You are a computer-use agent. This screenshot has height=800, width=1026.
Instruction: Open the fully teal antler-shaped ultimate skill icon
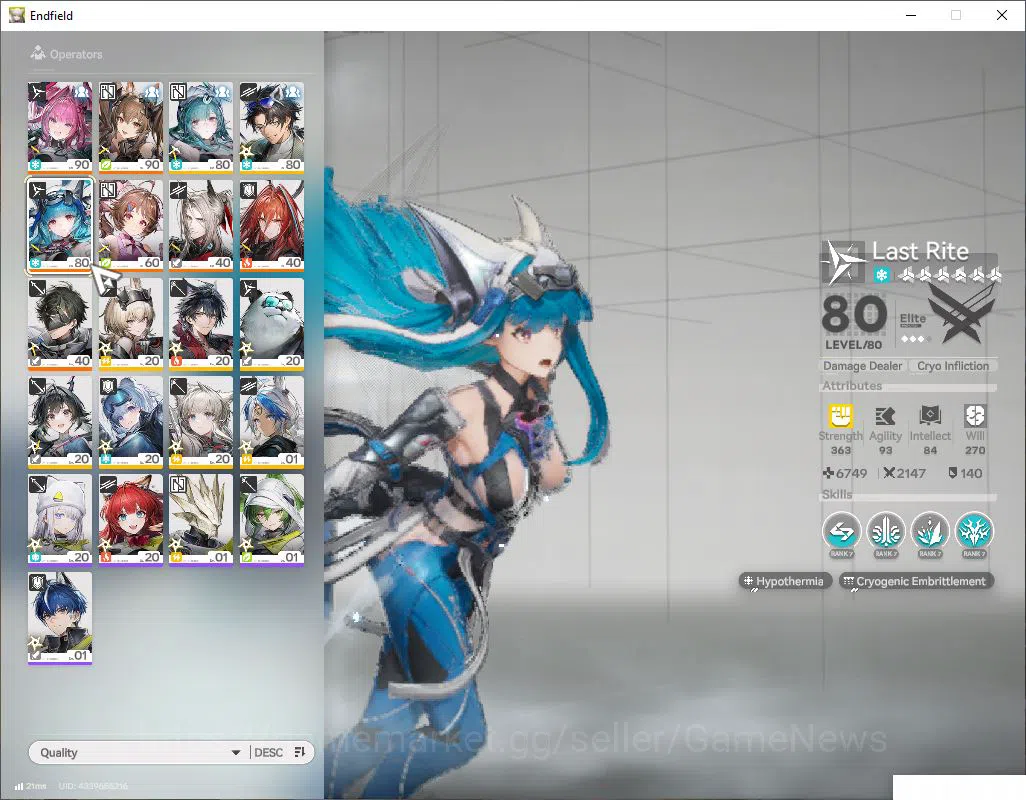(x=974, y=532)
